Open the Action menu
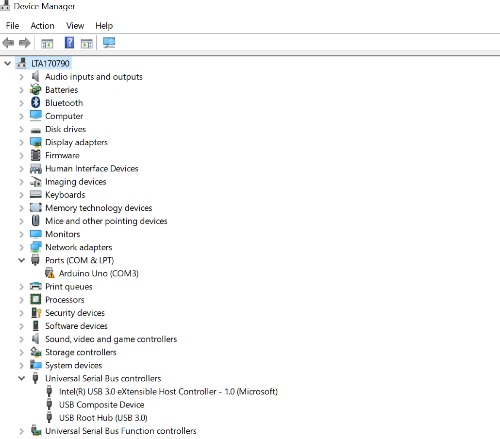This screenshot has height=439, width=500. 42,26
